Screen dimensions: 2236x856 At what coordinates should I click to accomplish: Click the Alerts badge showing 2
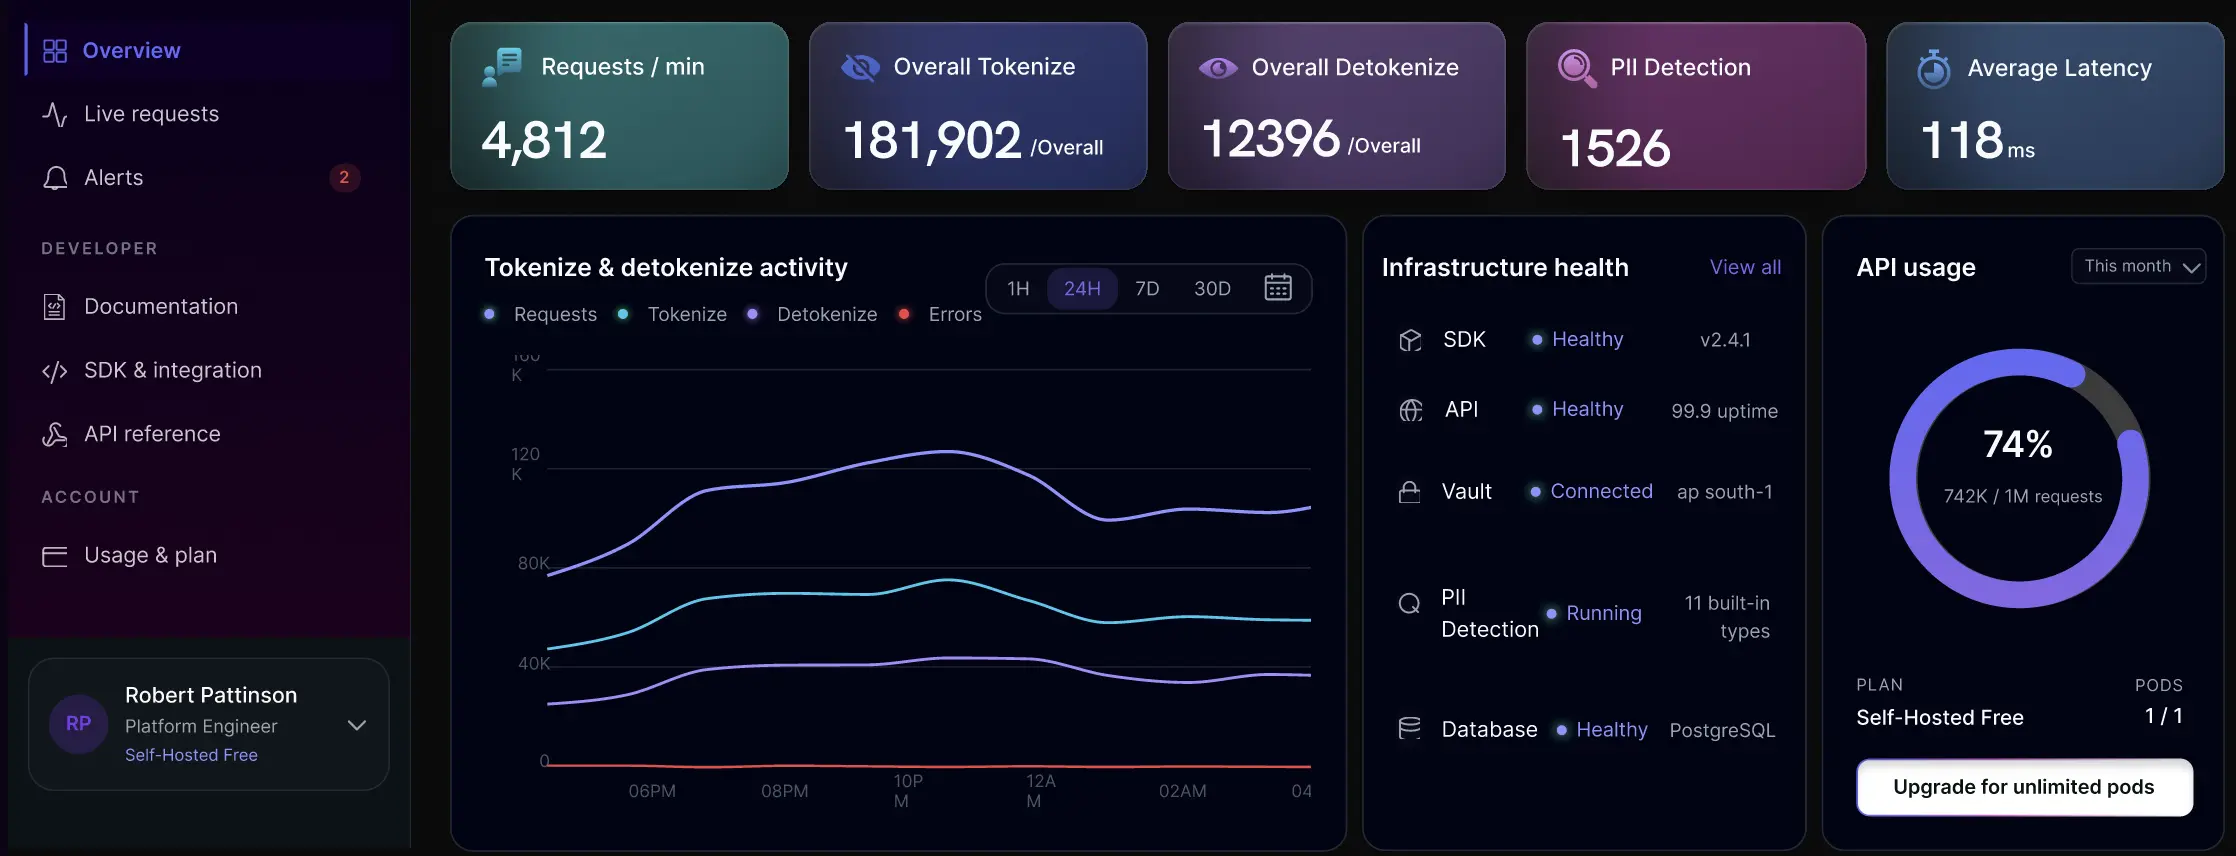click(344, 178)
